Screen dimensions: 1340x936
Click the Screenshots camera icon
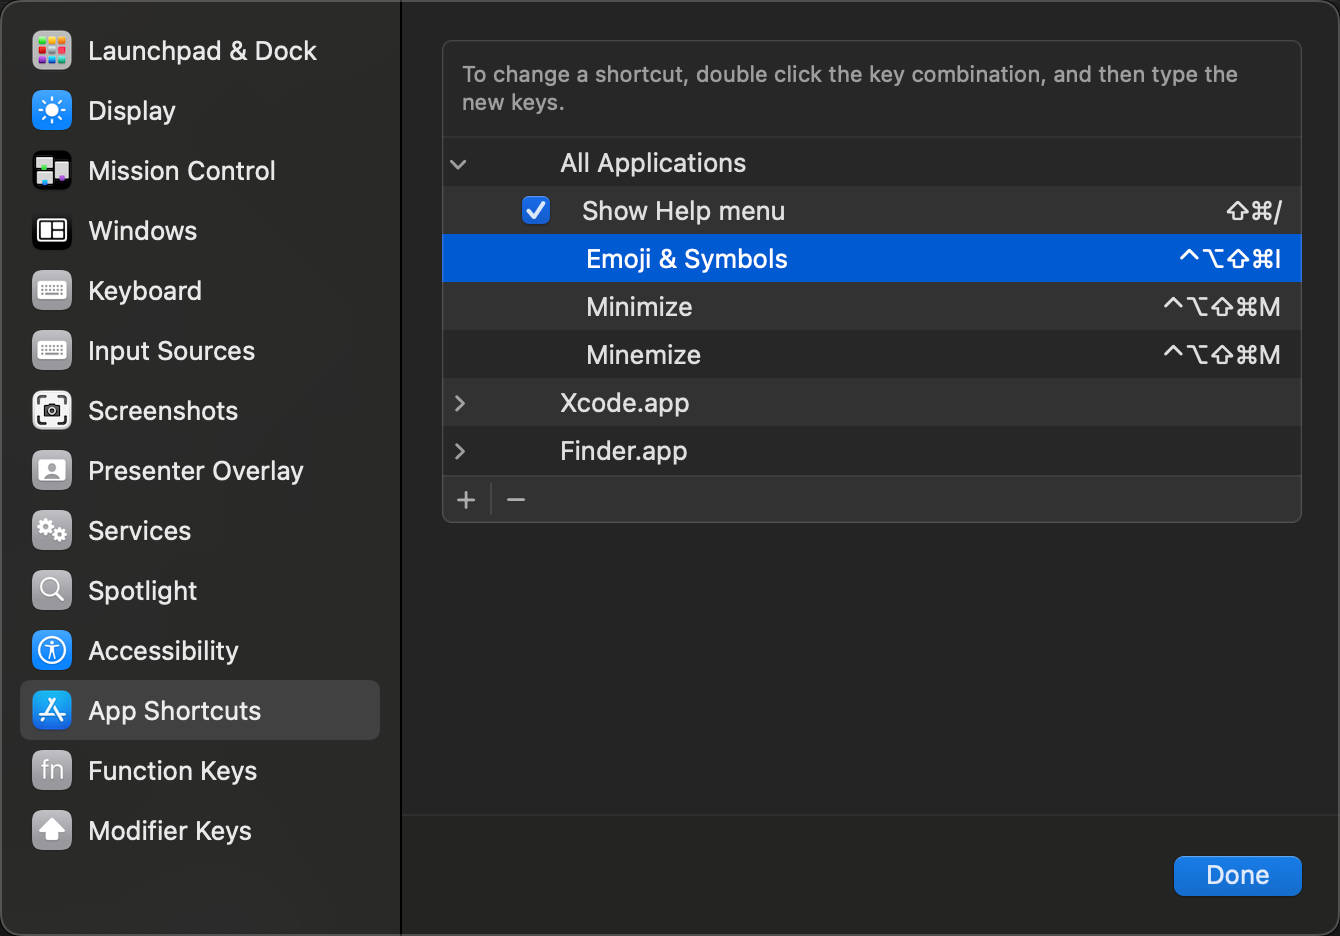tap(52, 411)
